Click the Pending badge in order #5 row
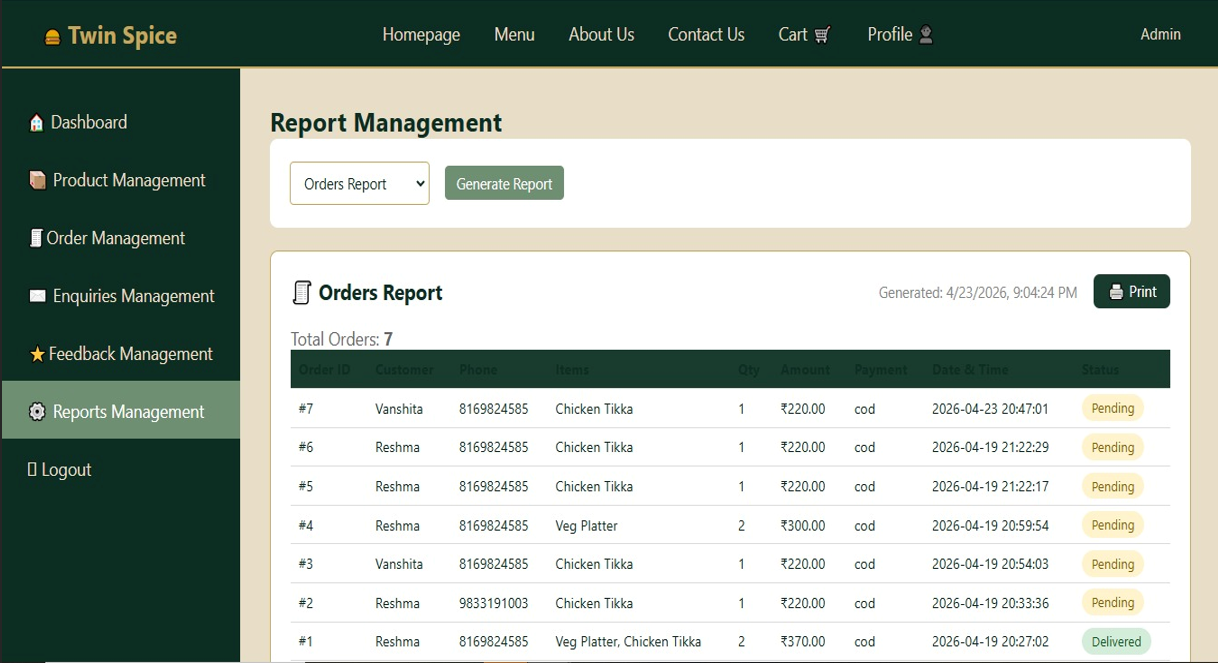Viewport: 1218px width, 663px height. tap(1112, 486)
